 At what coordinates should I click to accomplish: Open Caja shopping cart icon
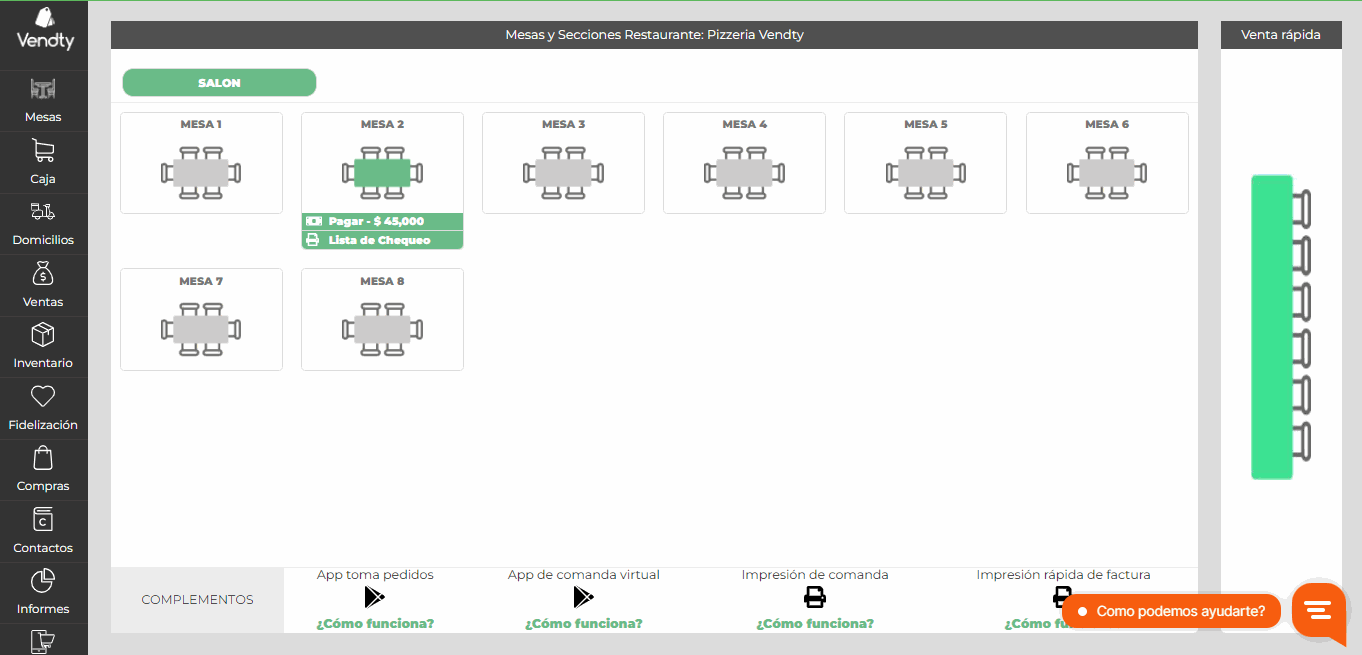click(x=43, y=151)
